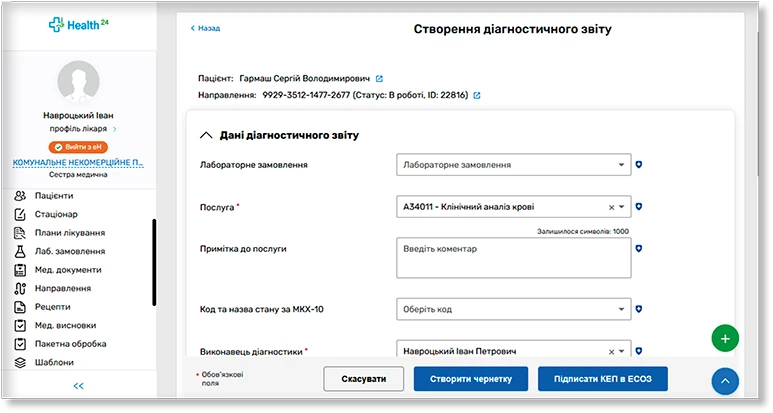The width and height of the screenshot is (773, 413).
Task: Go to Пацієнти menu item
Action: (54, 196)
